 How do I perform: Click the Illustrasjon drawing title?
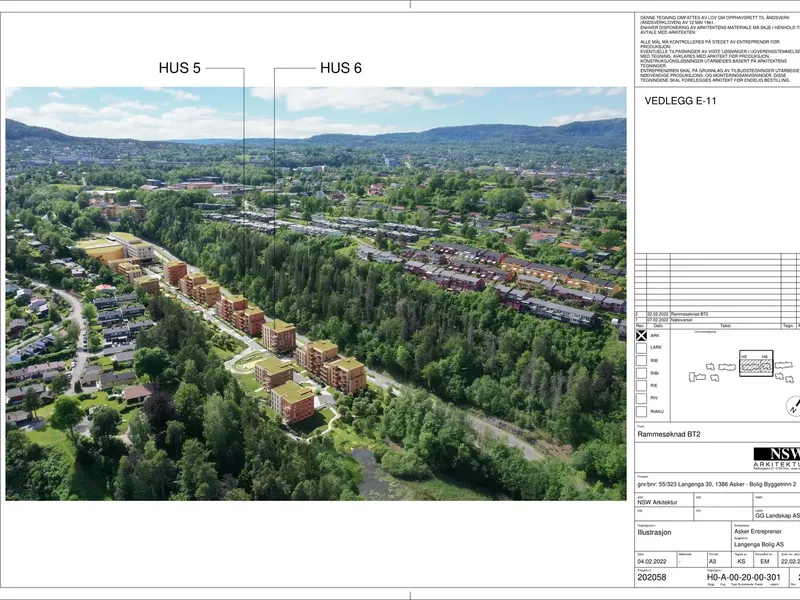(654, 532)
